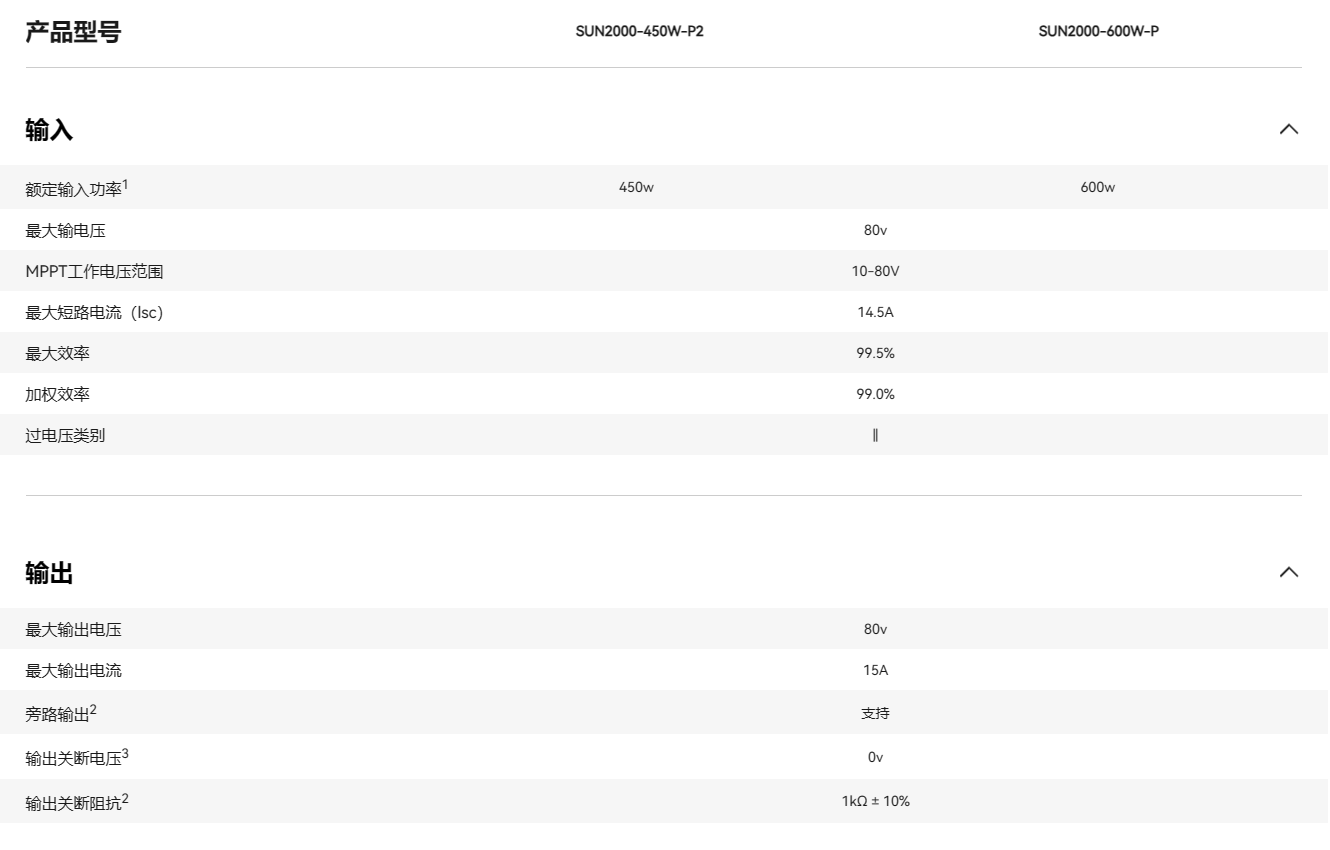This screenshot has height=850, width=1330.
Task: Open footnote 1 beside 额定输入功率
Action: (126, 184)
